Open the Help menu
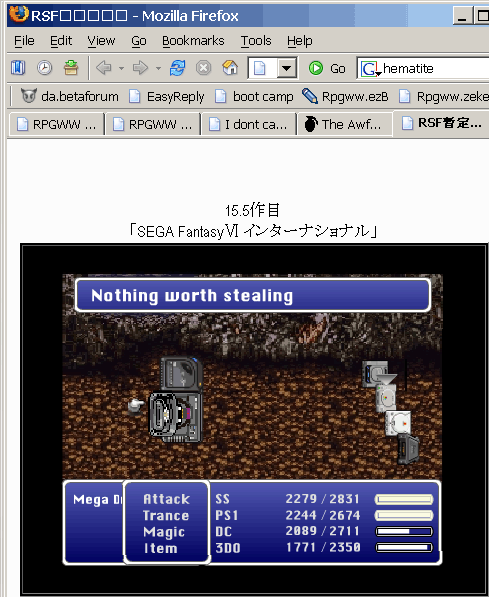The width and height of the screenshot is (489, 597). click(300, 40)
